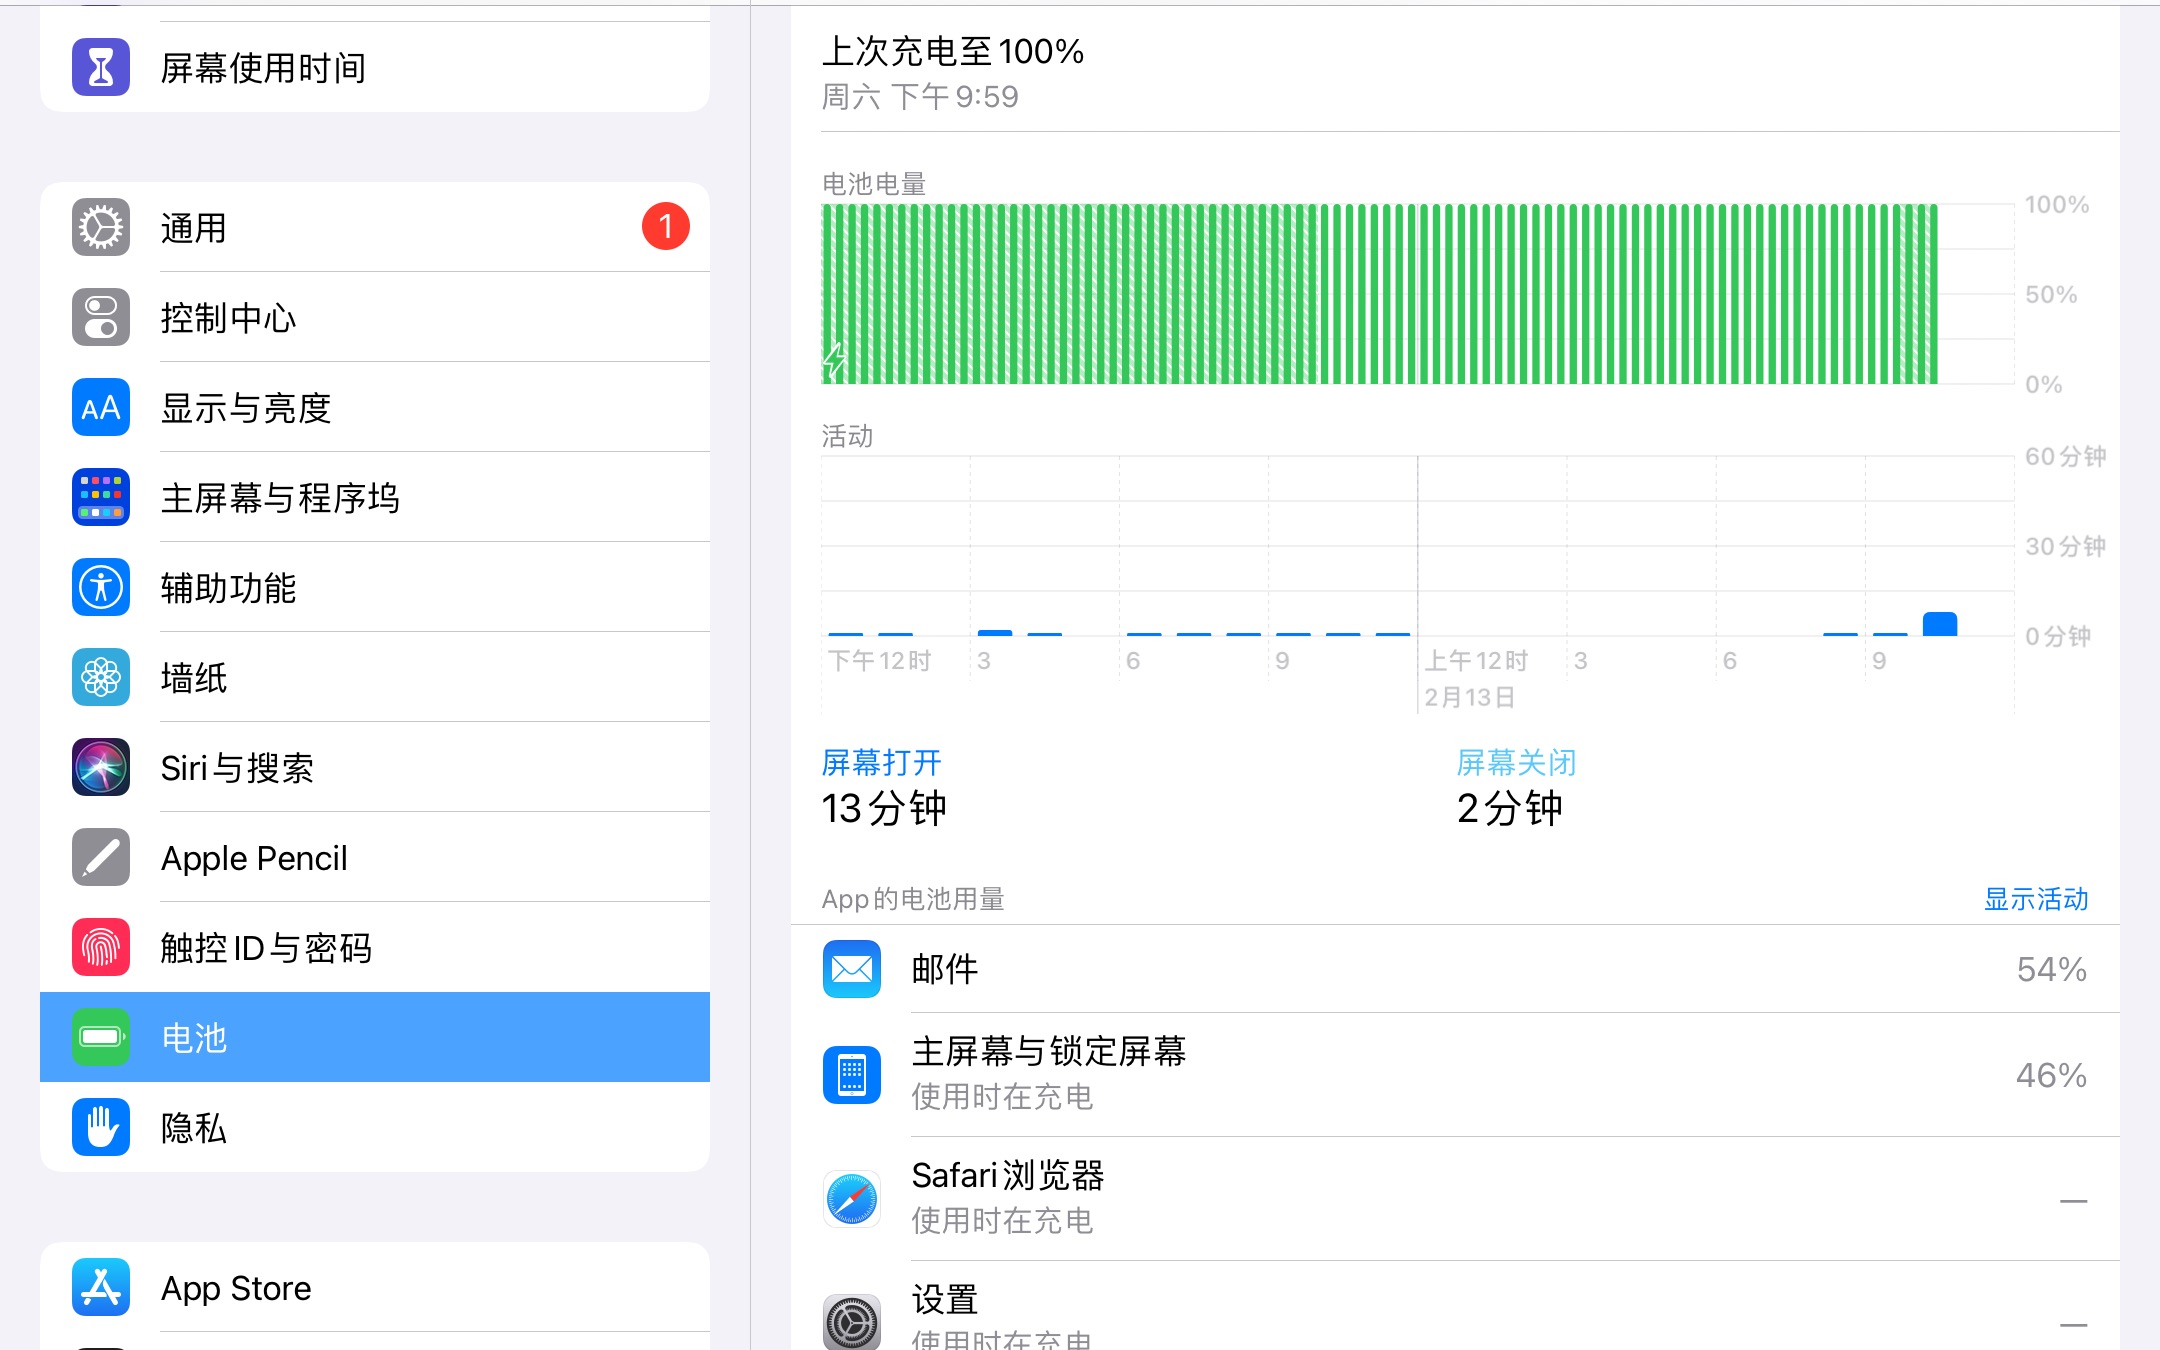Viewport: 2160px width, 1350px height.
Task: Open App Store settings
Action: coord(375,1287)
